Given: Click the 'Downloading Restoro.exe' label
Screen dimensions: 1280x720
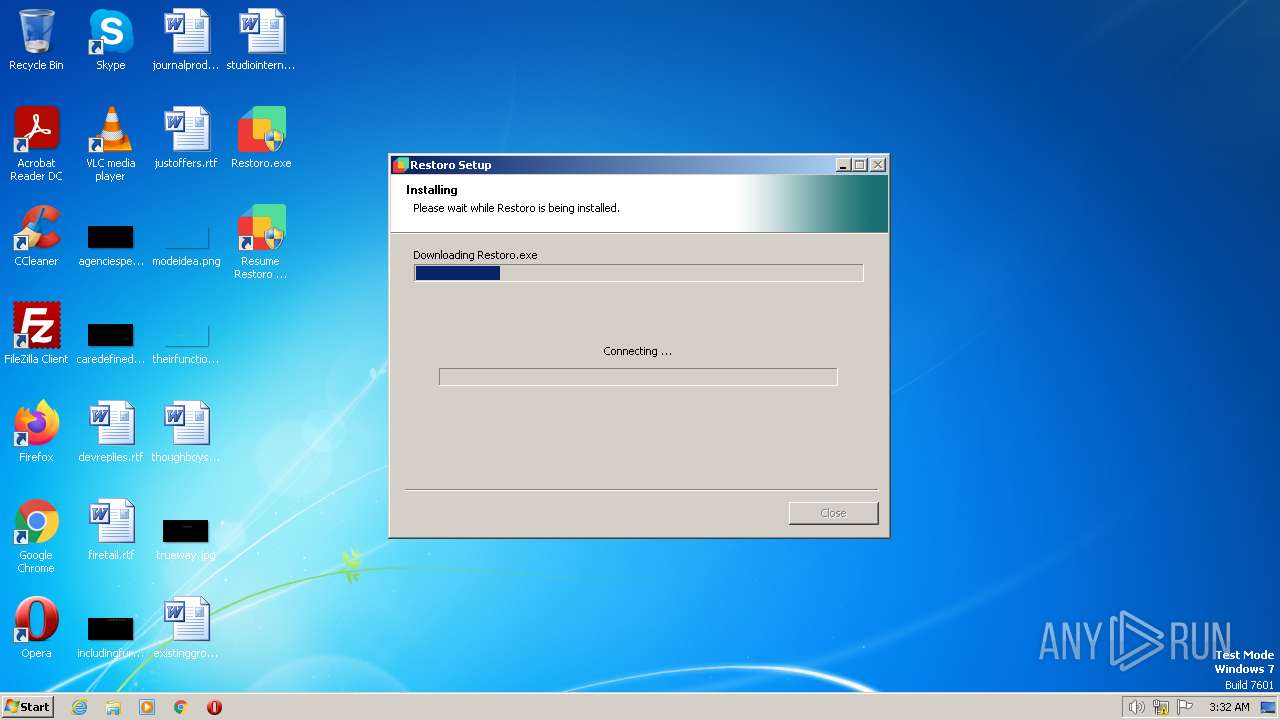Looking at the screenshot, I should [x=475, y=255].
